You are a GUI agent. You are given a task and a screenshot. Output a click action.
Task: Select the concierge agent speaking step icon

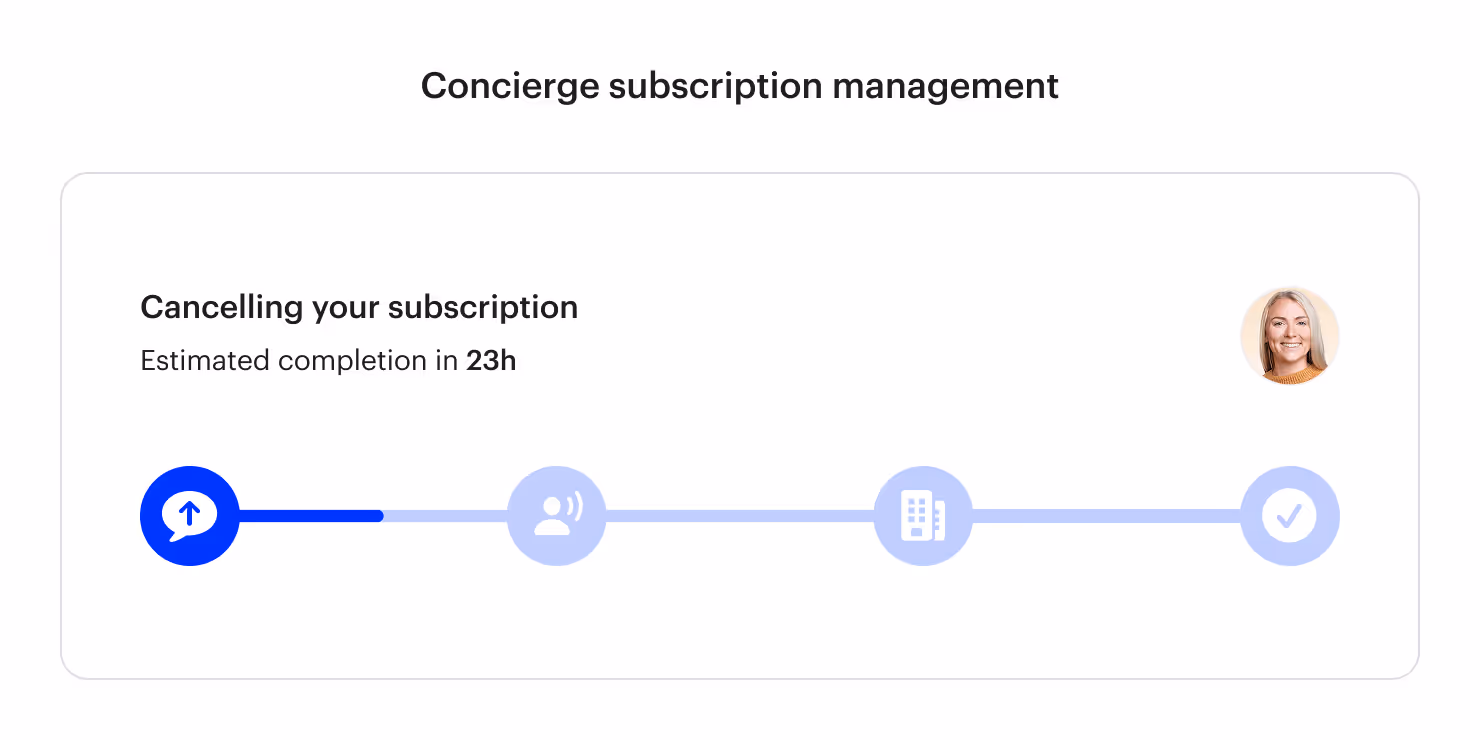coord(557,516)
